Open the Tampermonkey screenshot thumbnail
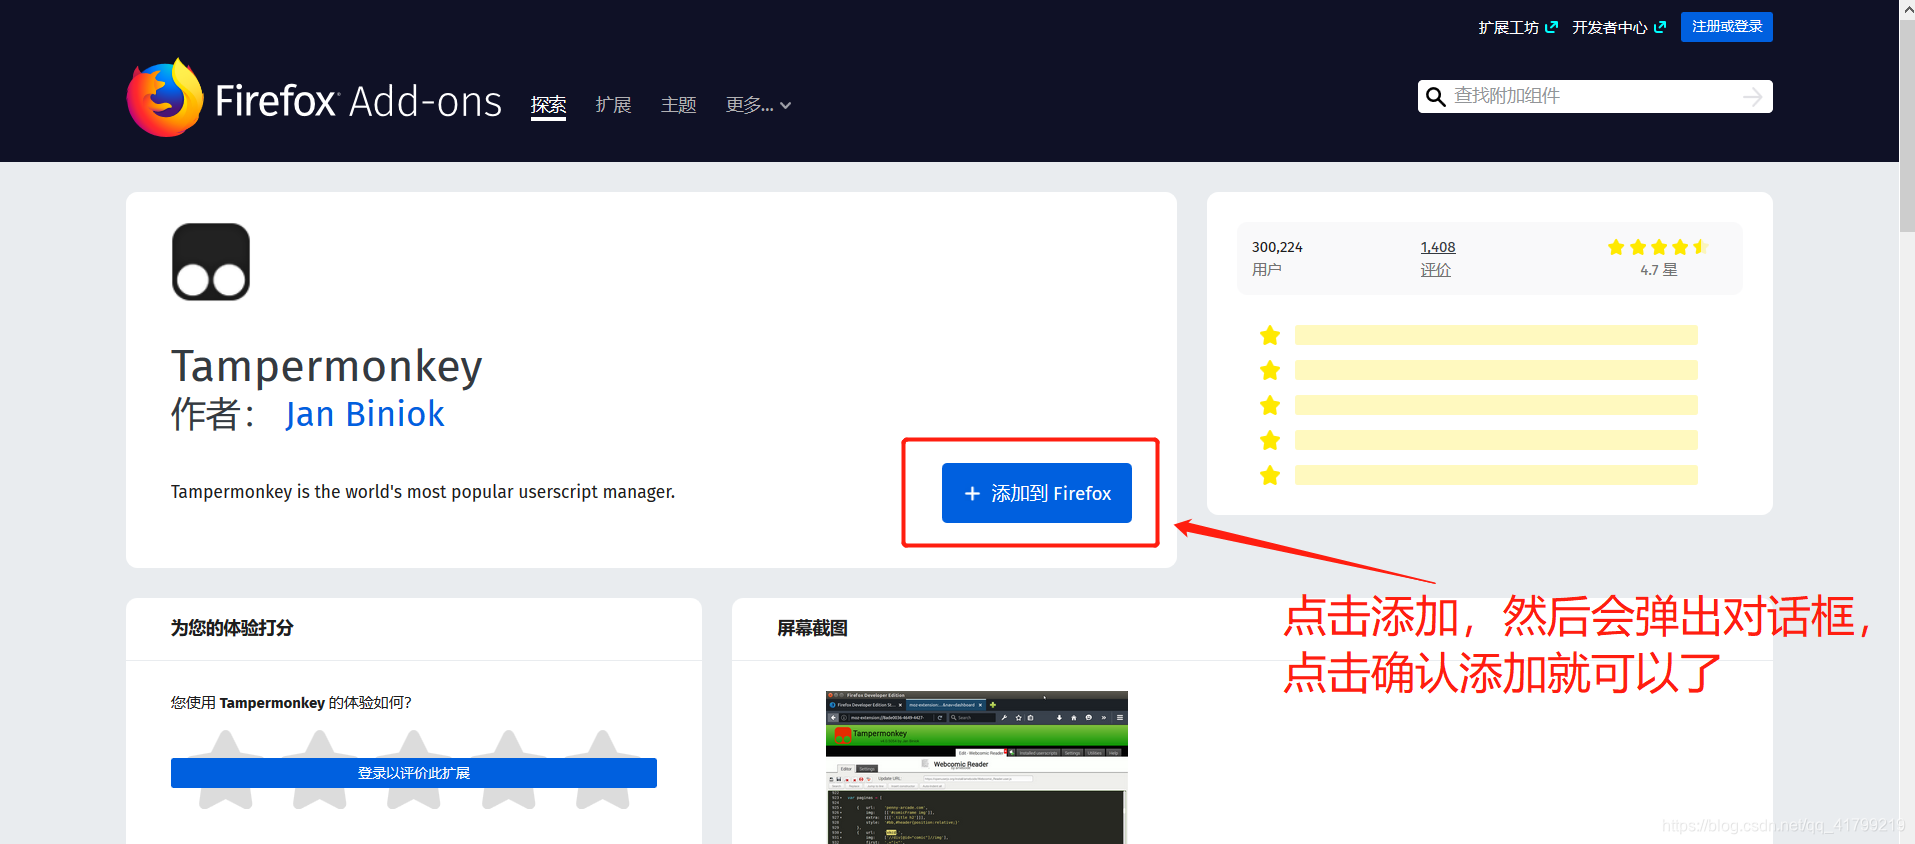 977,767
